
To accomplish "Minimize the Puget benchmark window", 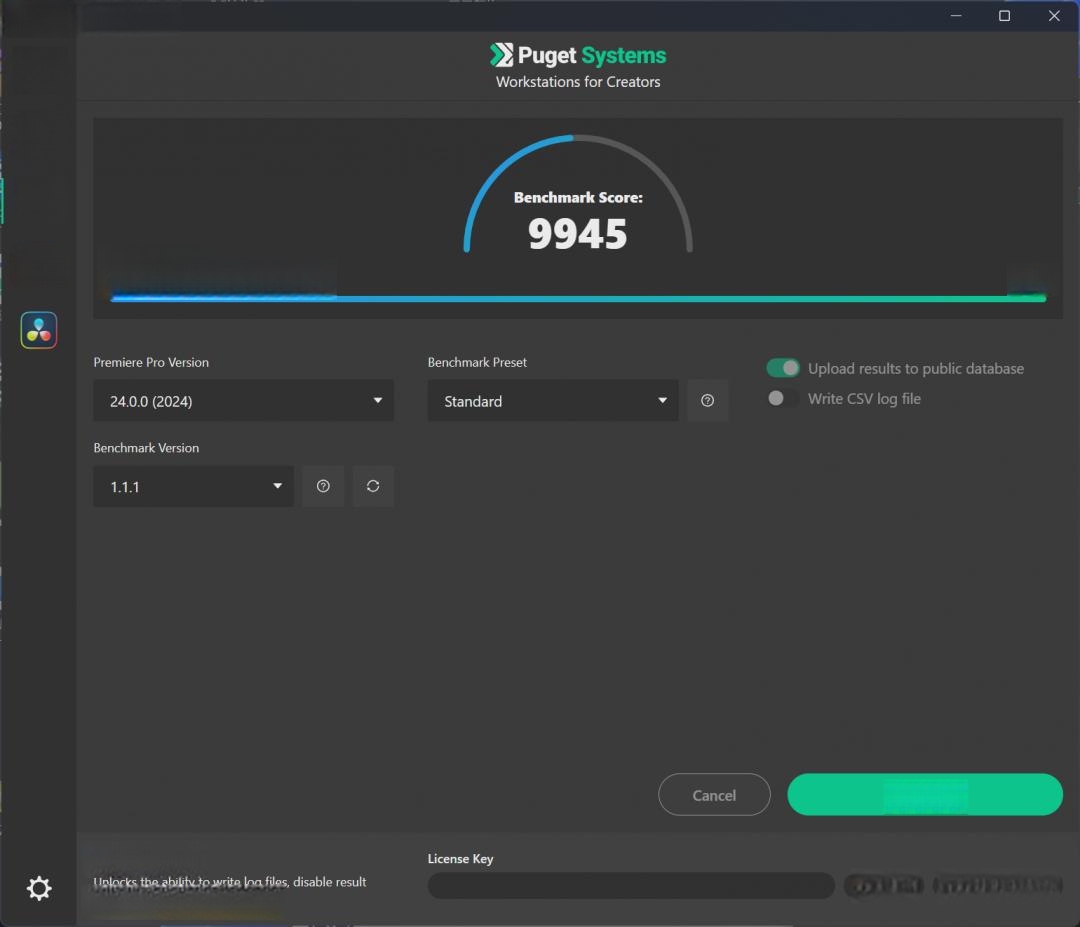I will 956,16.
